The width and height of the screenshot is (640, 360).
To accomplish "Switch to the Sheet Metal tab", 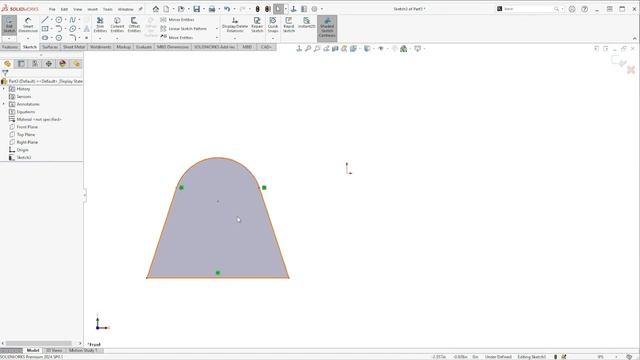I will (74, 47).
